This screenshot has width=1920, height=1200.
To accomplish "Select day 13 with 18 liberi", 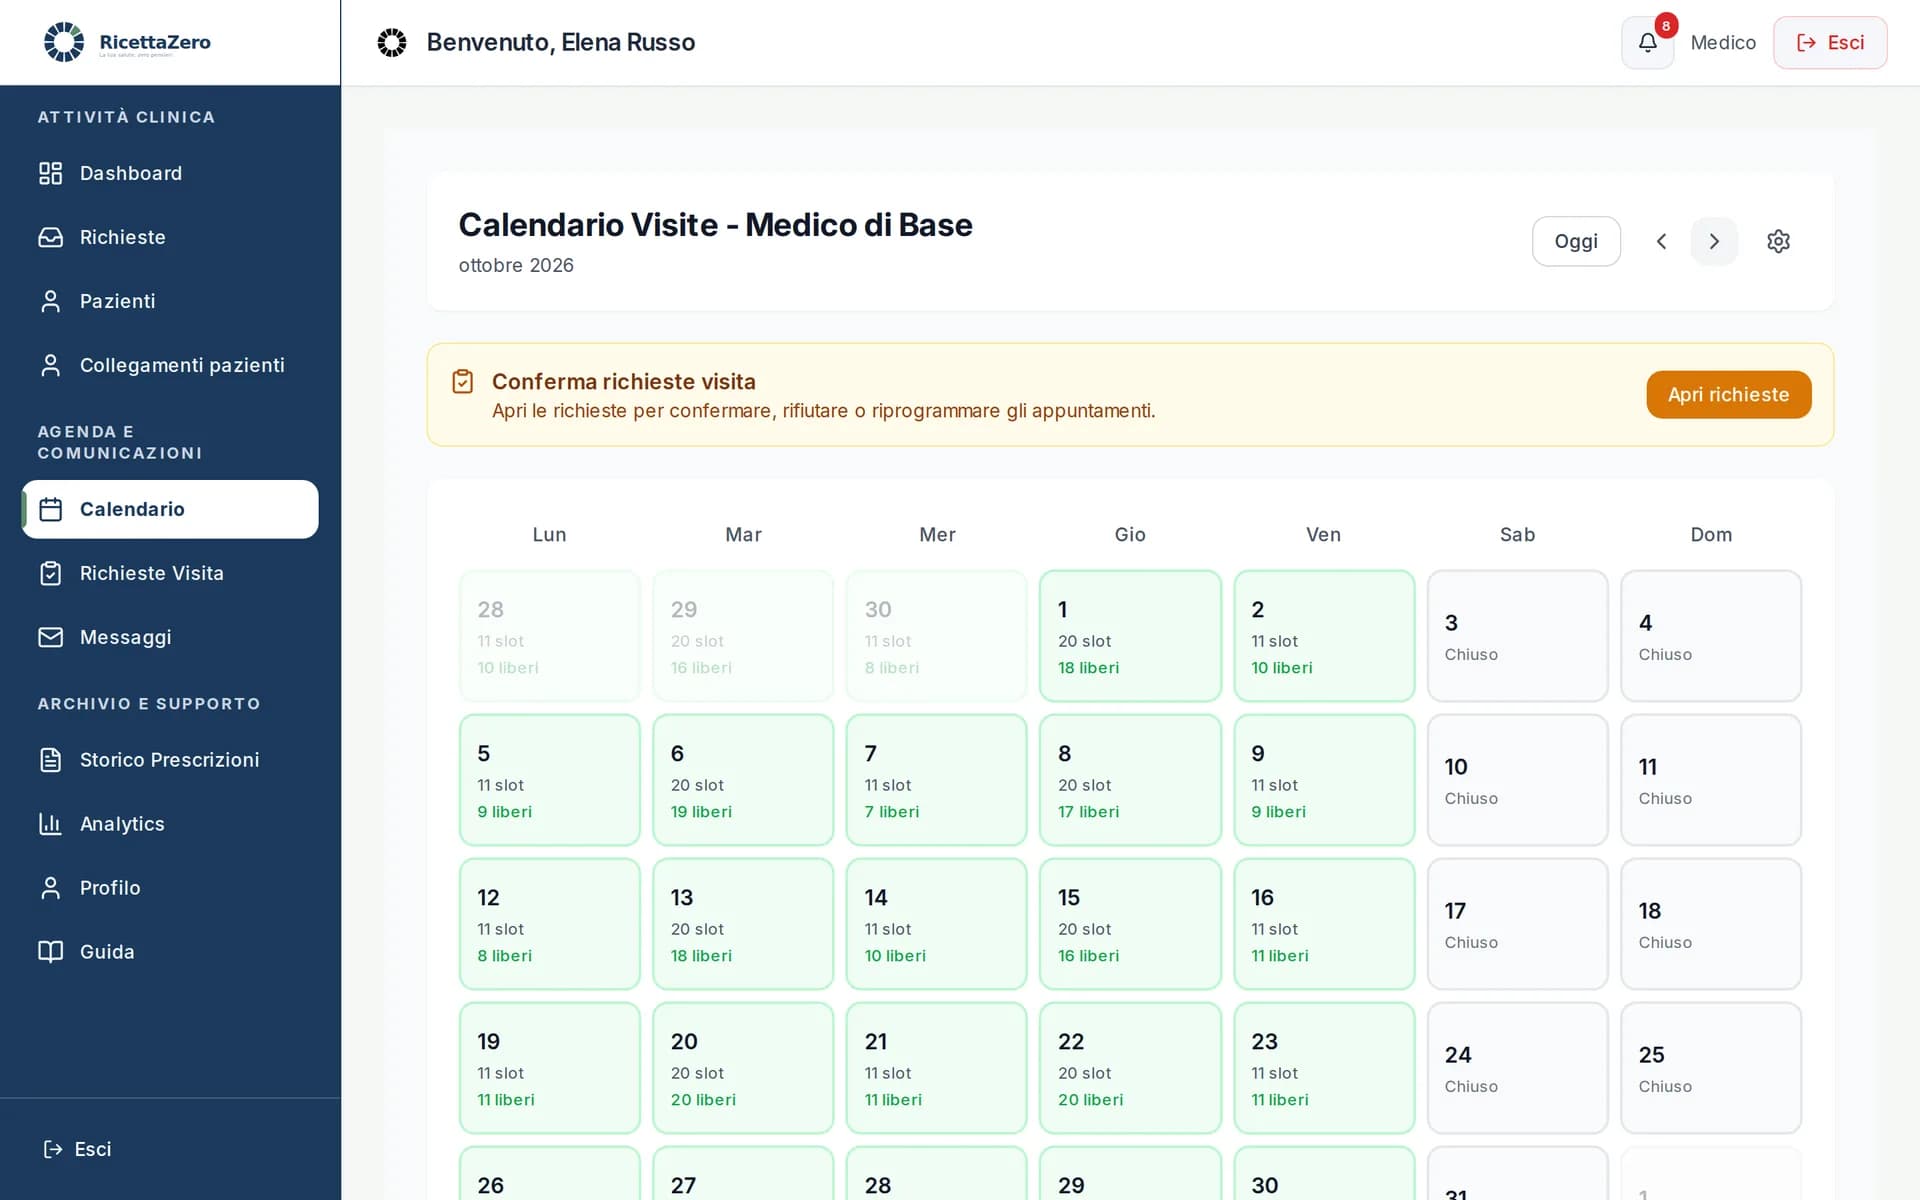I will tap(743, 924).
